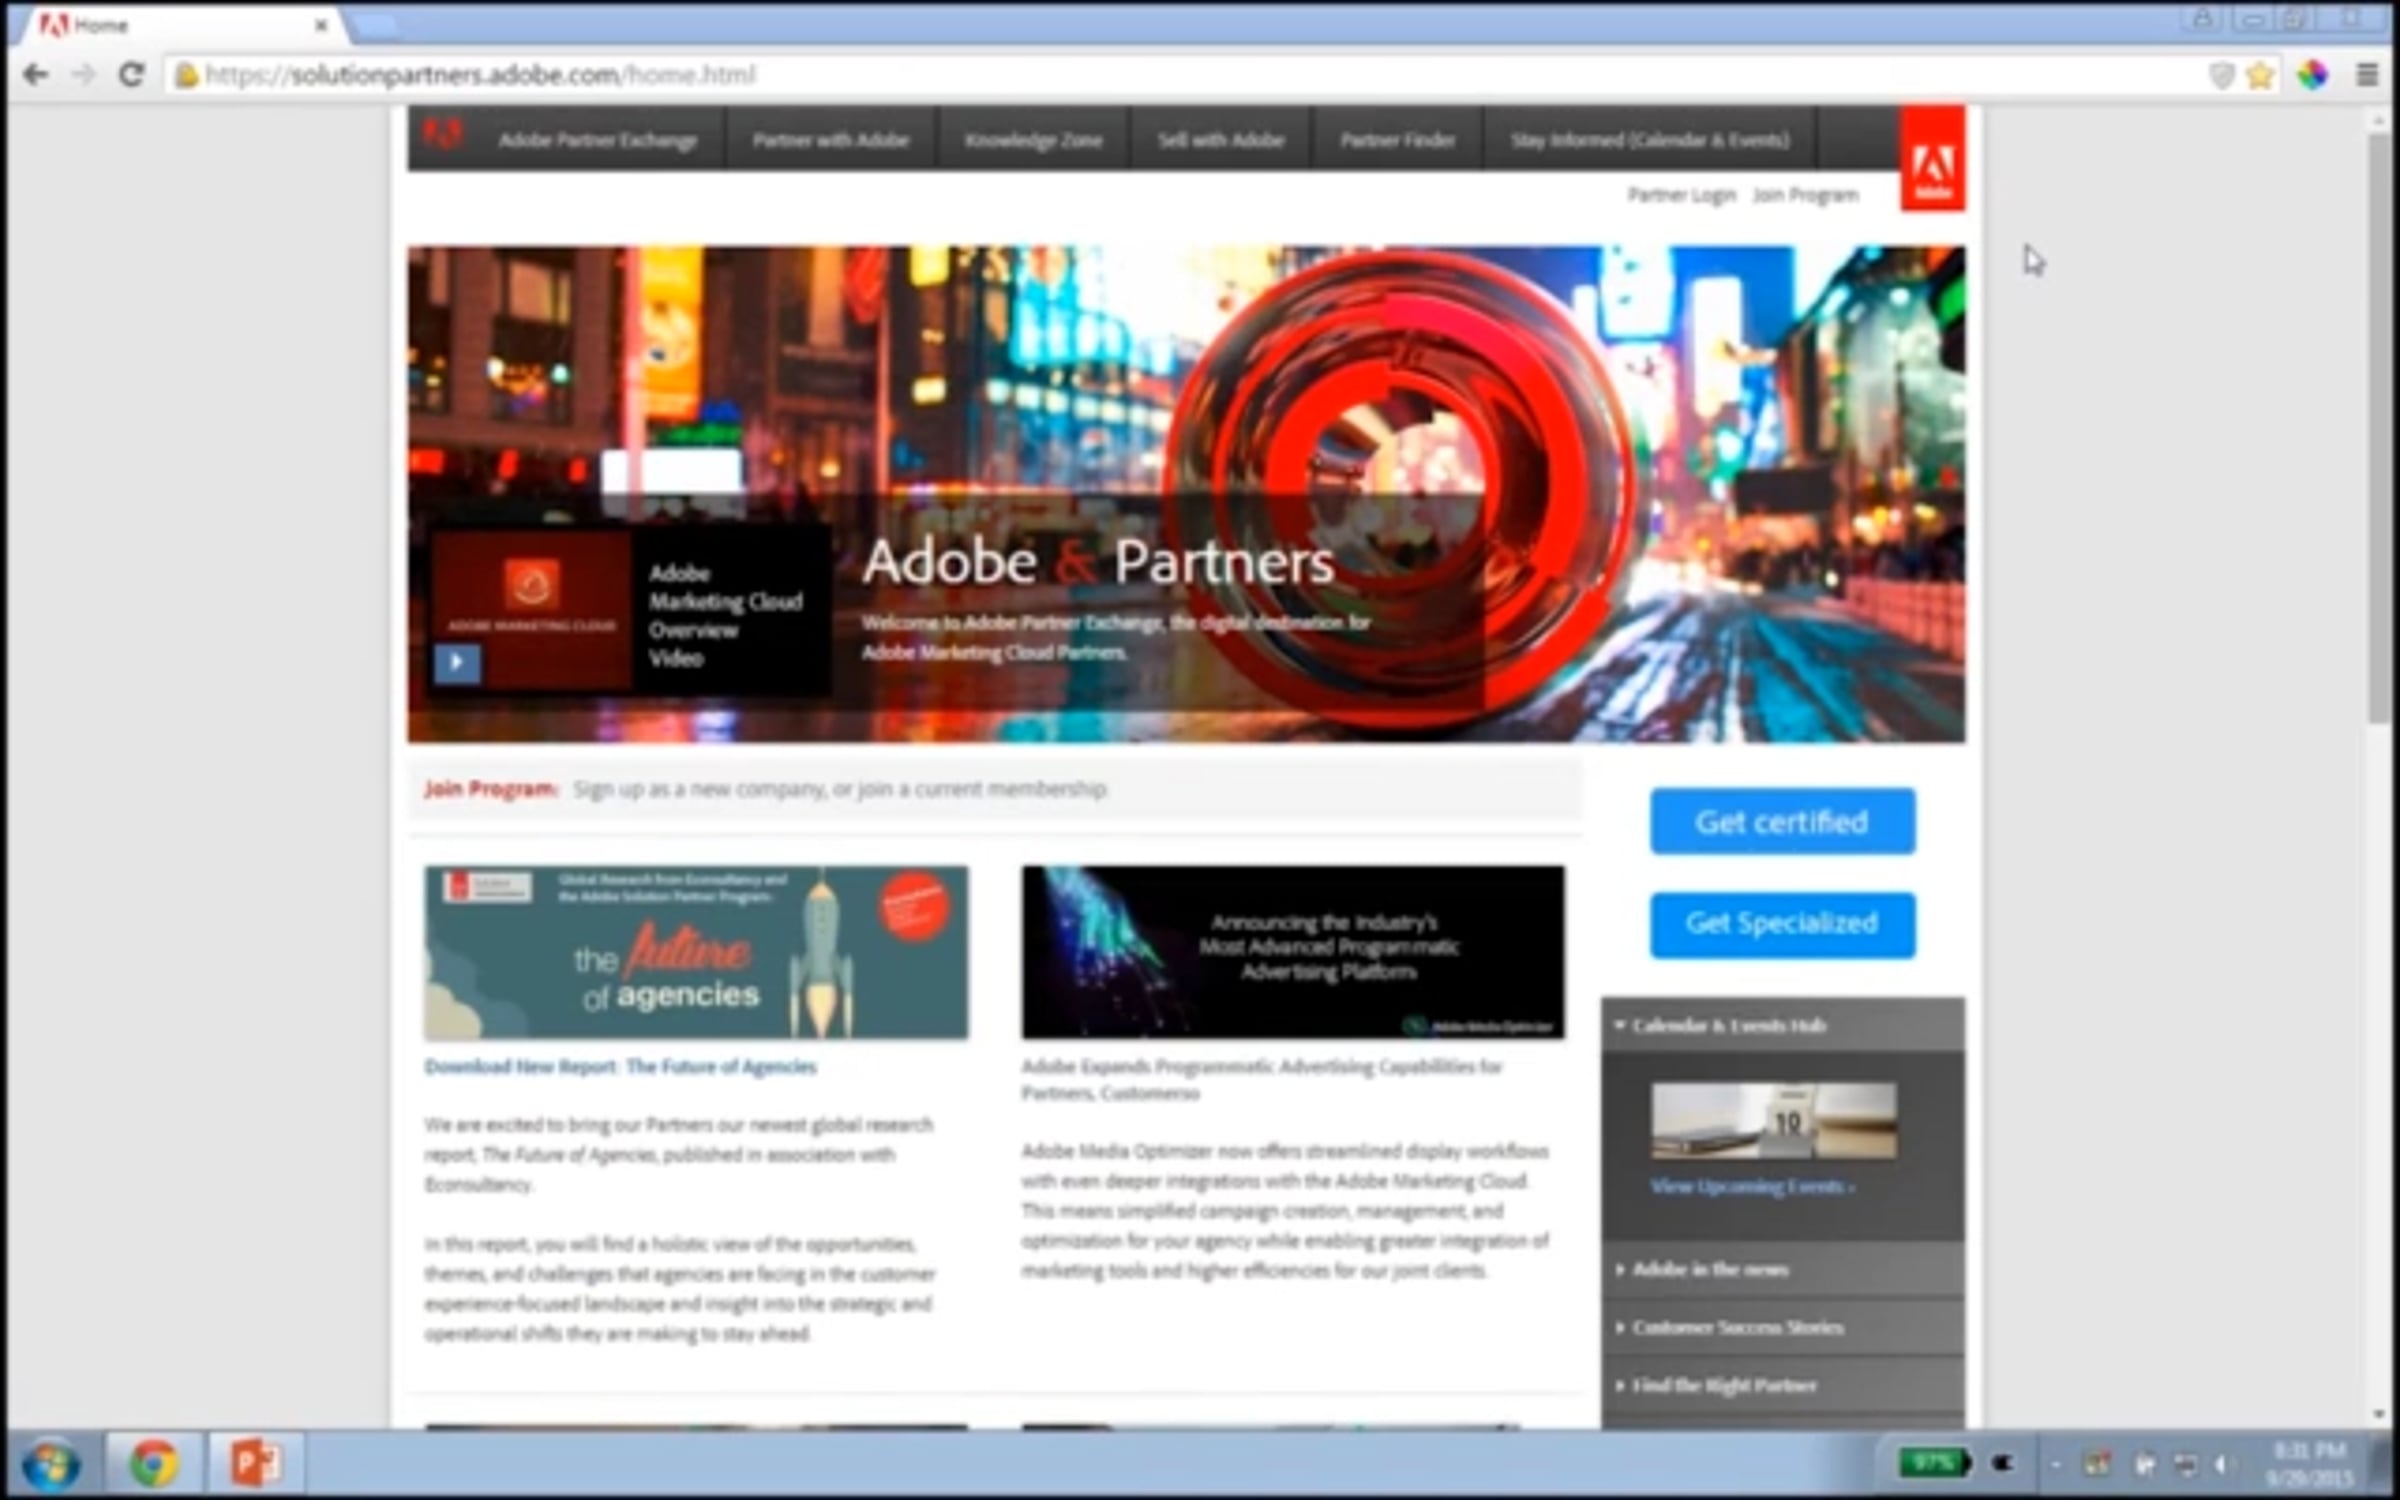The image size is (2400, 1500).
Task: Click the small Adobe logo beside Adobe Partner Exchange
Action: [442, 135]
